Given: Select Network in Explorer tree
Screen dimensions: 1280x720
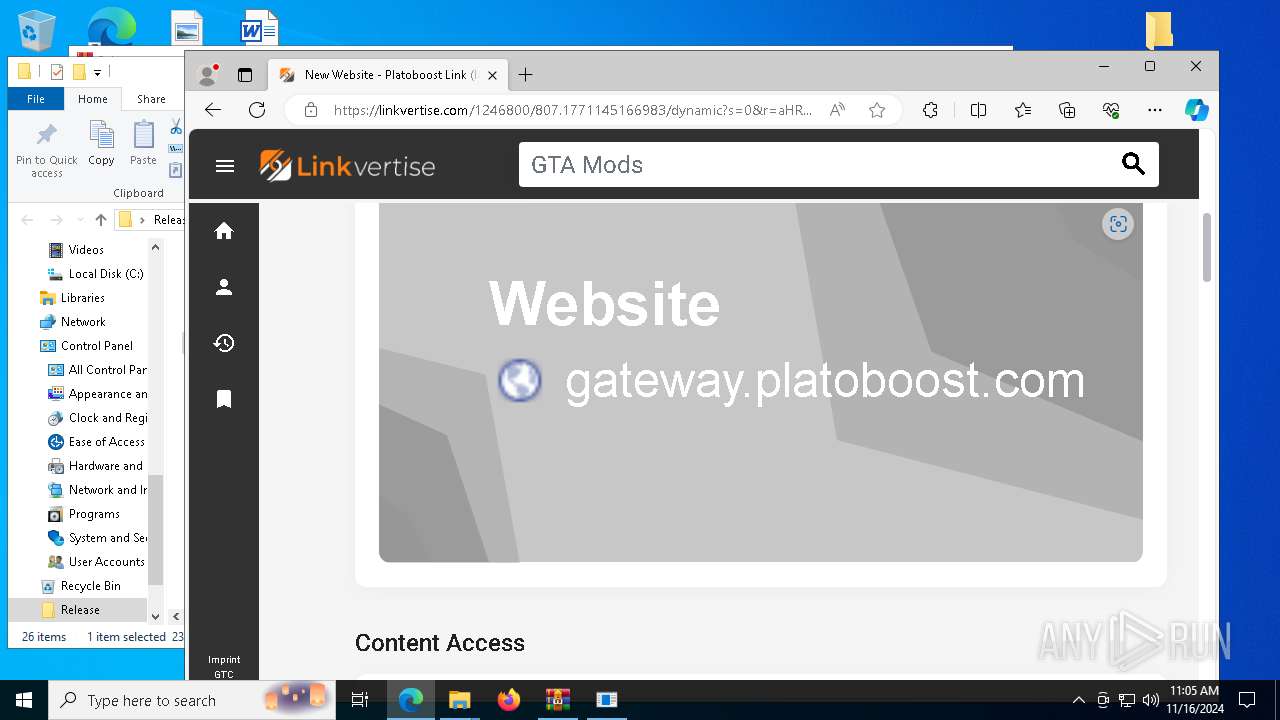Looking at the screenshot, I should point(83,322).
